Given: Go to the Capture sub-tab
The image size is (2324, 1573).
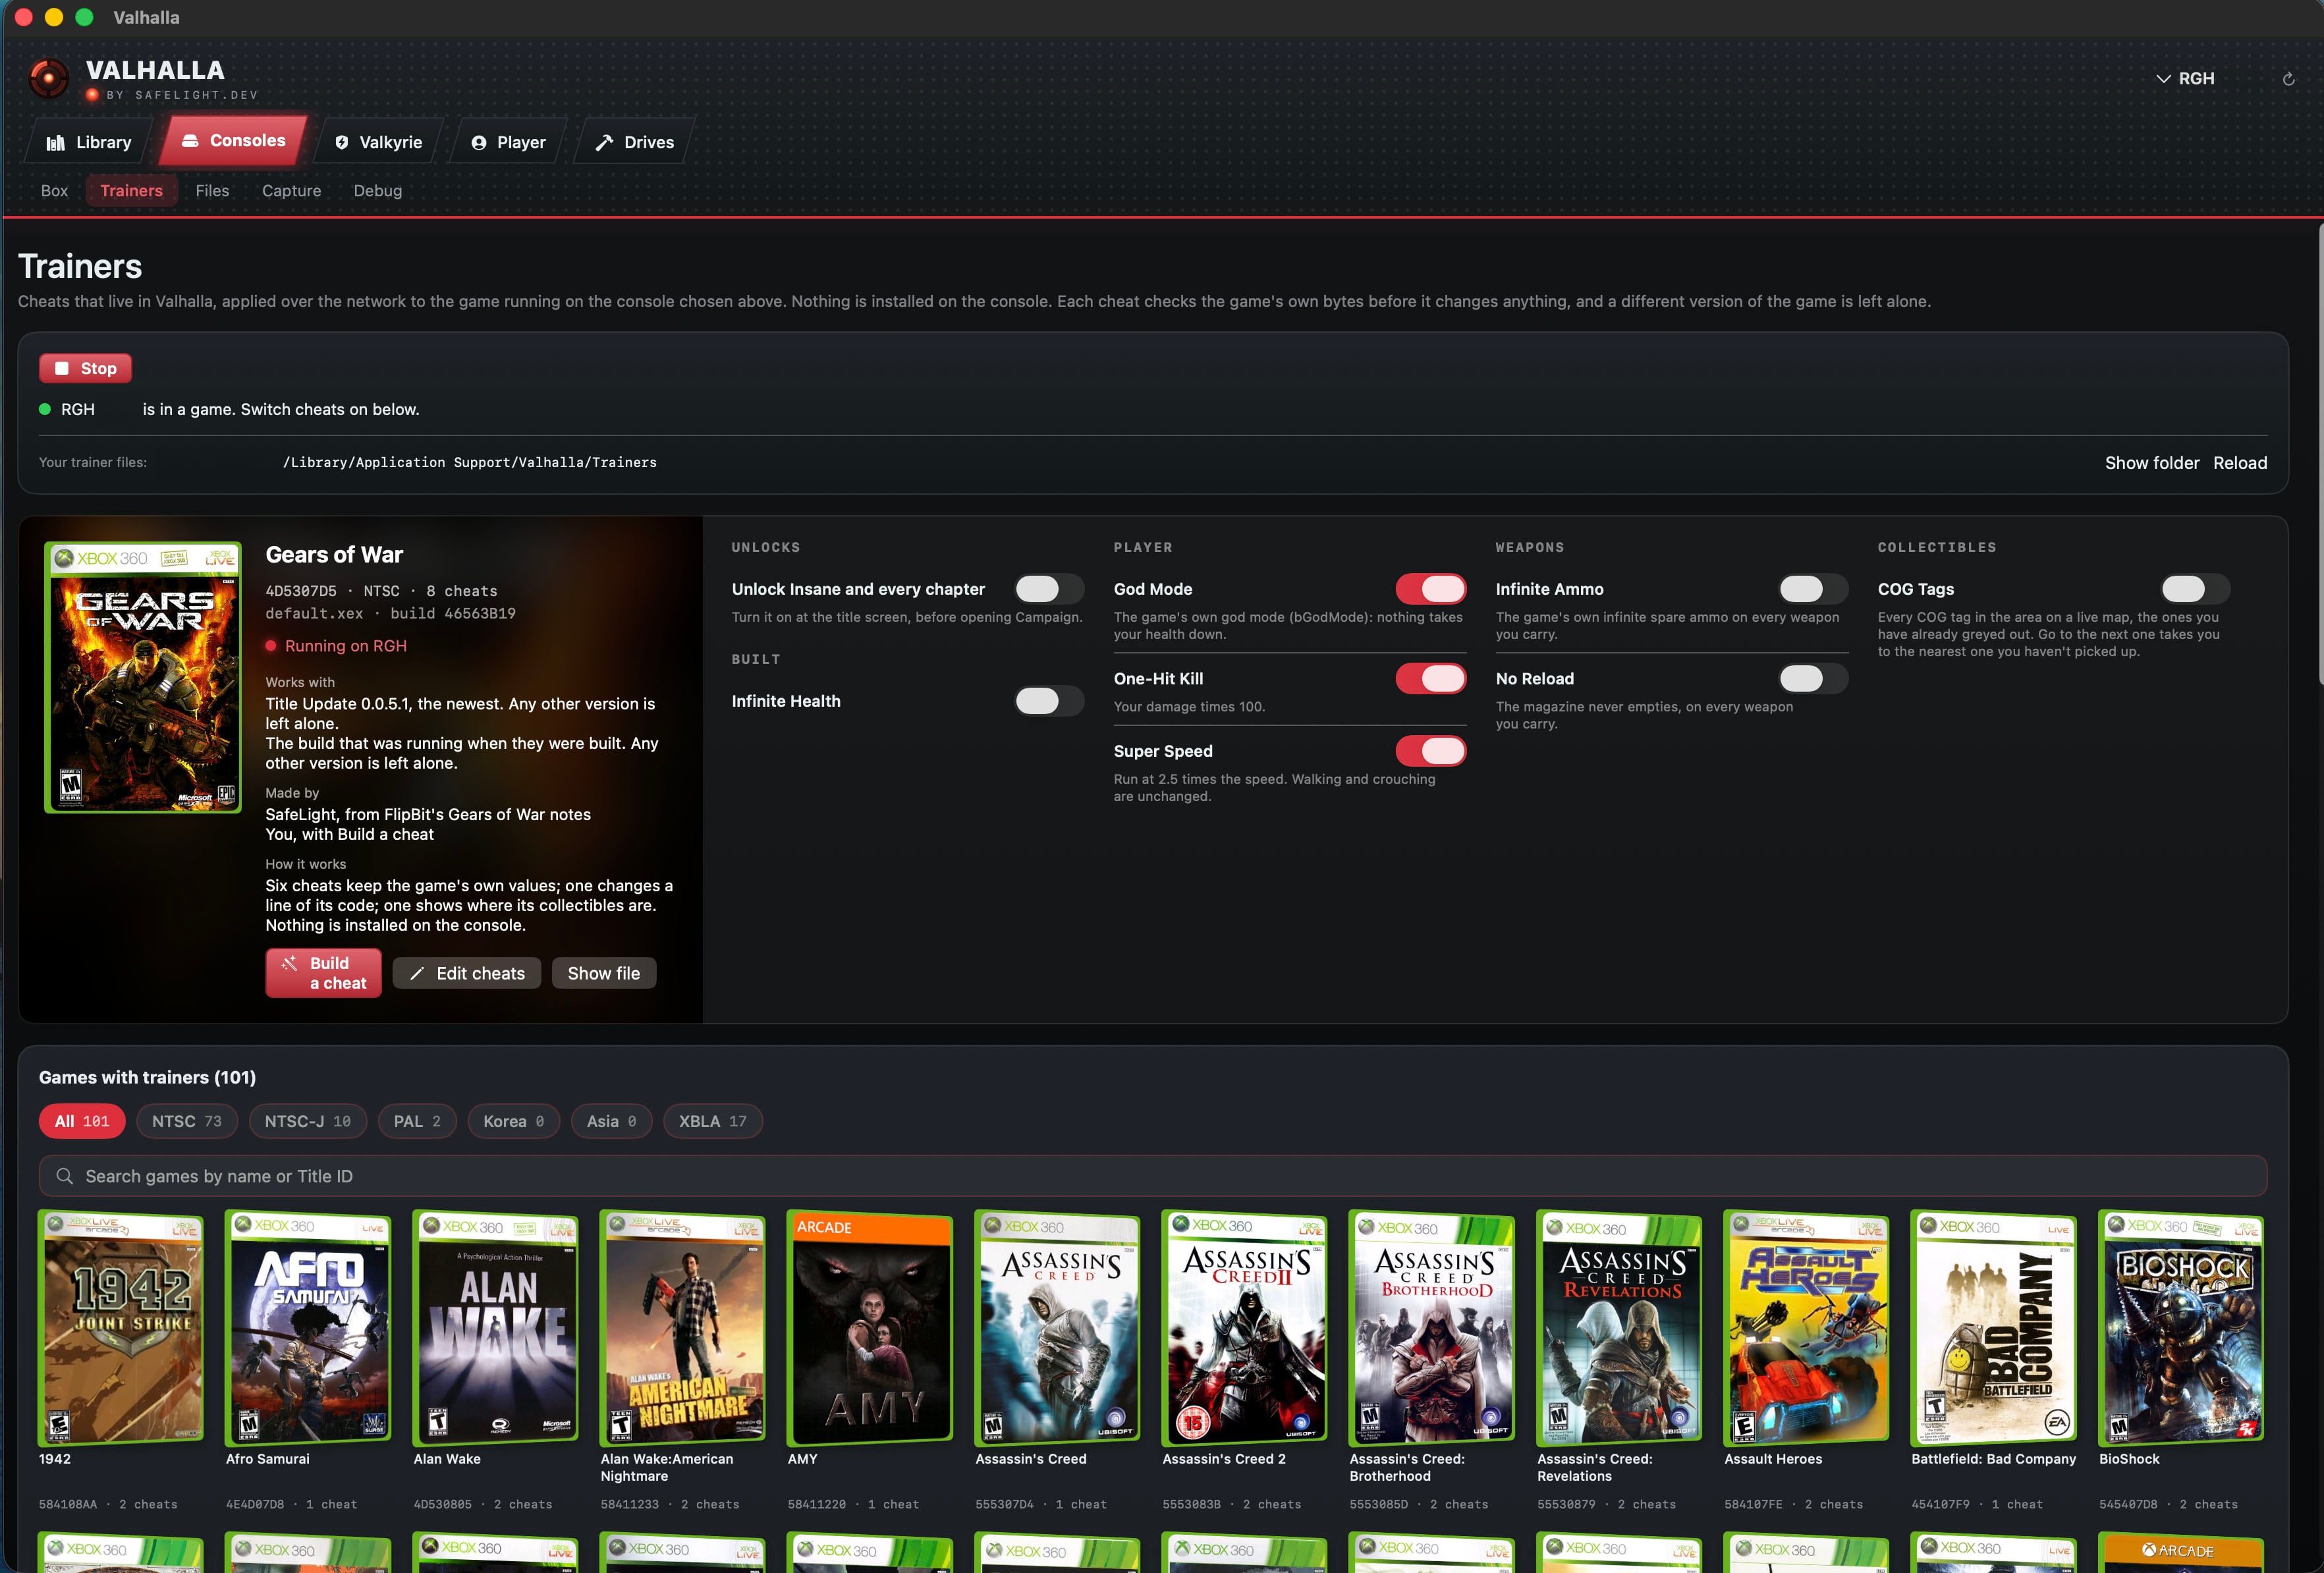Looking at the screenshot, I should [291, 191].
